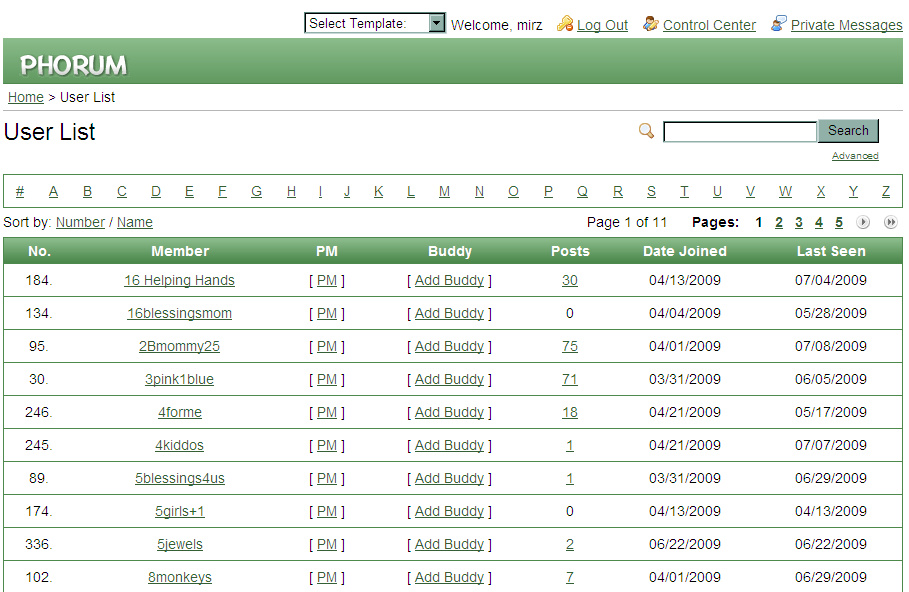The width and height of the screenshot is (909, 592).
Task: Click the Private Messages icon
Action: pyautogui.click(x=779, y=24)
